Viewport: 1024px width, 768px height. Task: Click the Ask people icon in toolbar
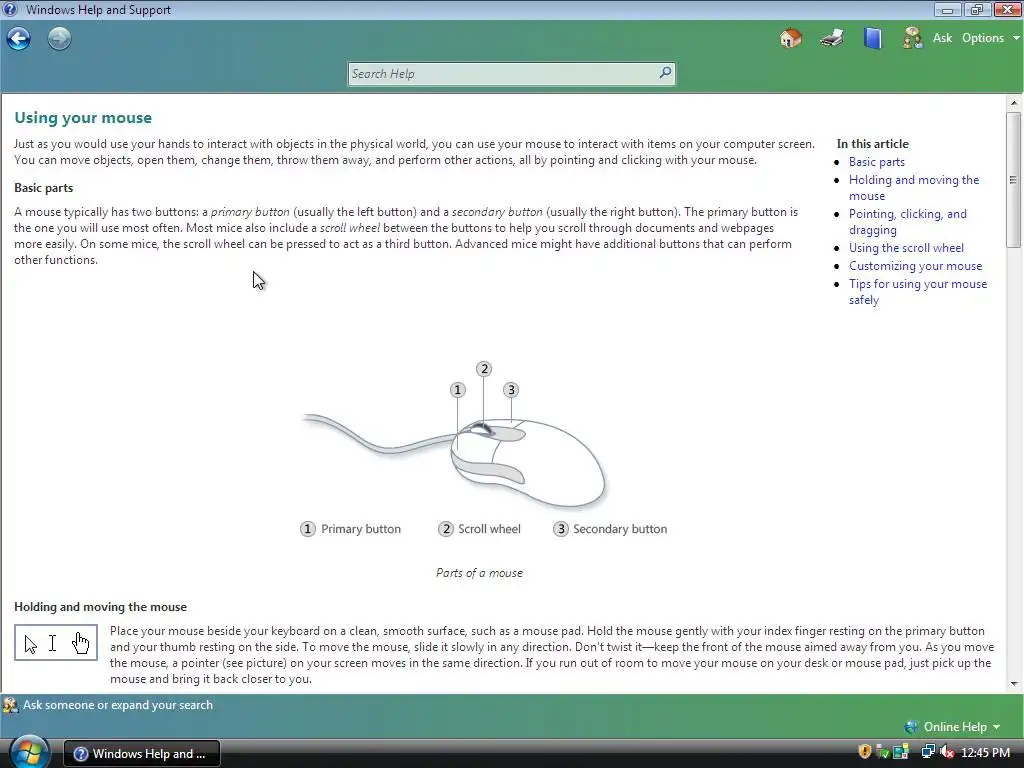[912, 38]
